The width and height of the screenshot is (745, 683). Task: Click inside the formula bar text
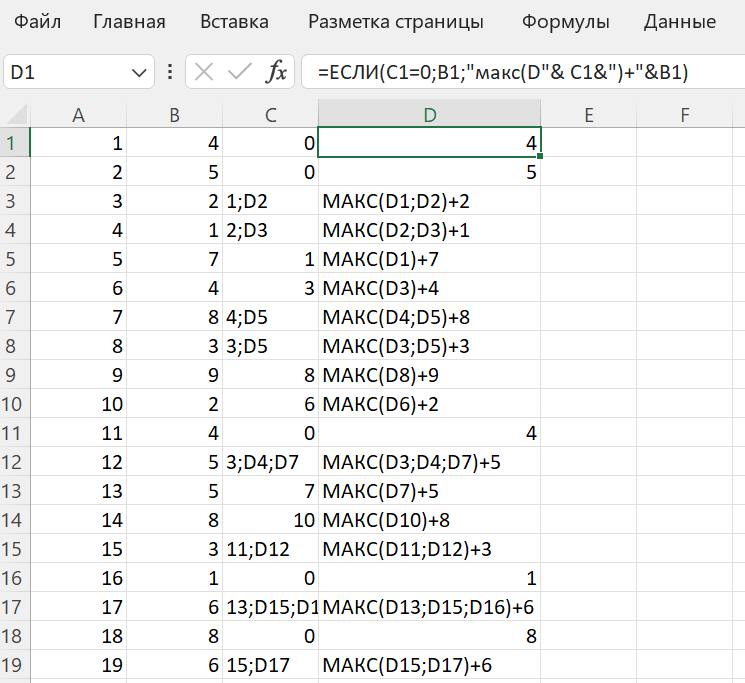pos(520,73)
